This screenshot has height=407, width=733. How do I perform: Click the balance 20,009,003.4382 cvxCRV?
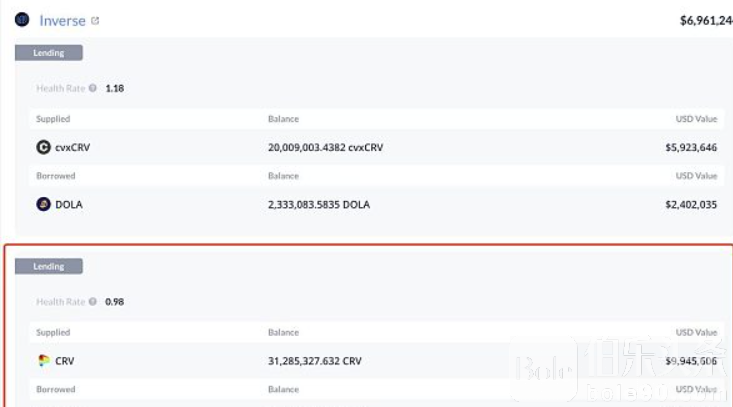[325, 147]
